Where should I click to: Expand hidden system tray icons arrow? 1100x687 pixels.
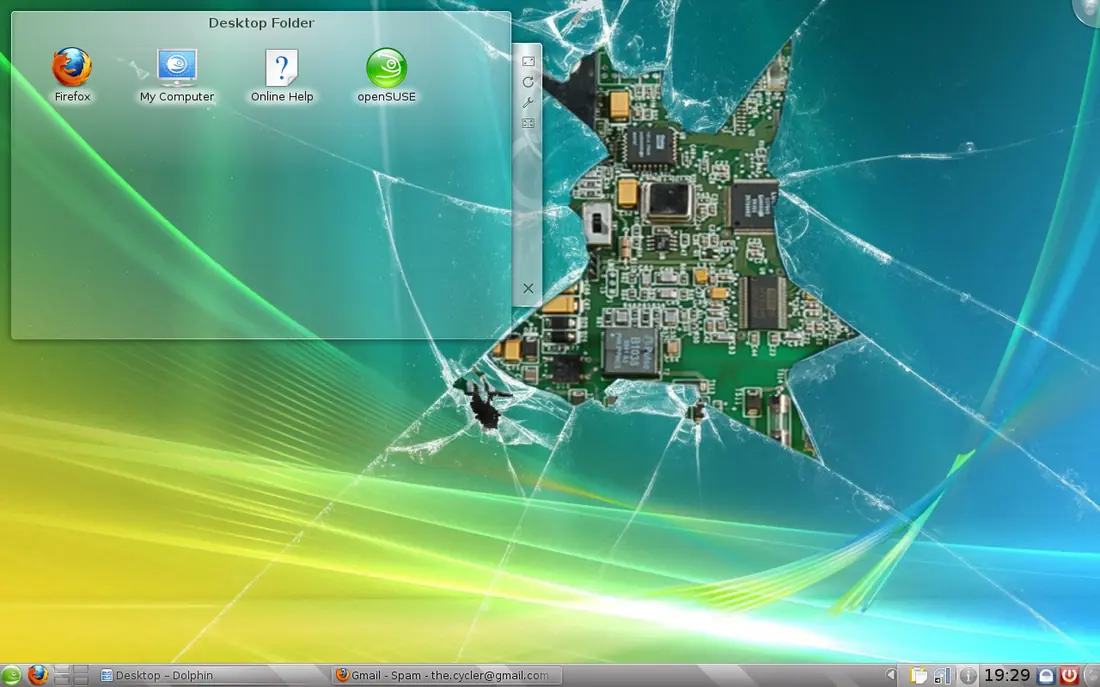[x=890, y=675]
